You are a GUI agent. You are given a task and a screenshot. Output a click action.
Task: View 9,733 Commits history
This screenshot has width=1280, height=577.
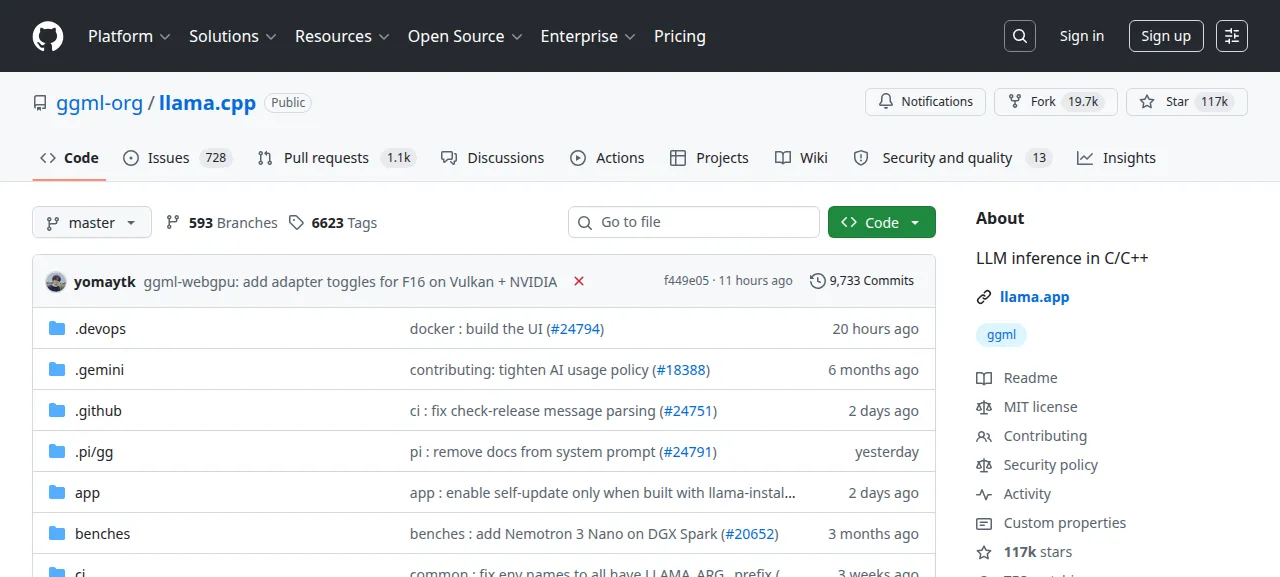coord(862,281)
